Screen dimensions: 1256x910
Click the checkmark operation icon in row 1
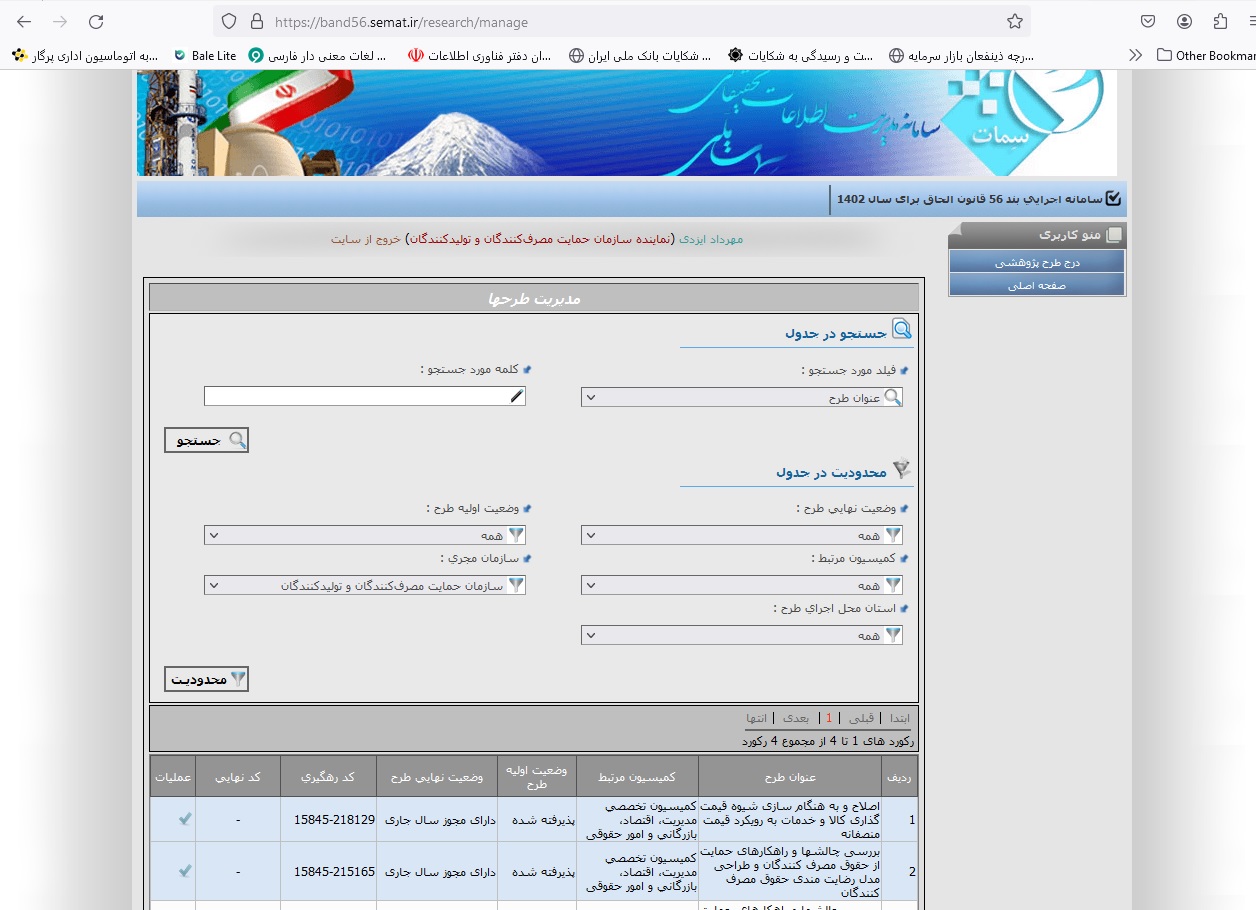pyautogui.click(x=185, y=819)
